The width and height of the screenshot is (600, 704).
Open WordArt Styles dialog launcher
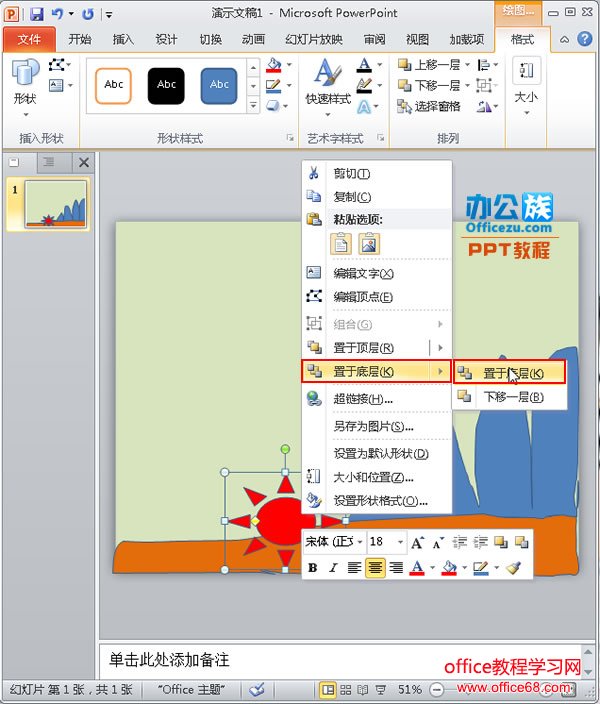click(381, 138)
